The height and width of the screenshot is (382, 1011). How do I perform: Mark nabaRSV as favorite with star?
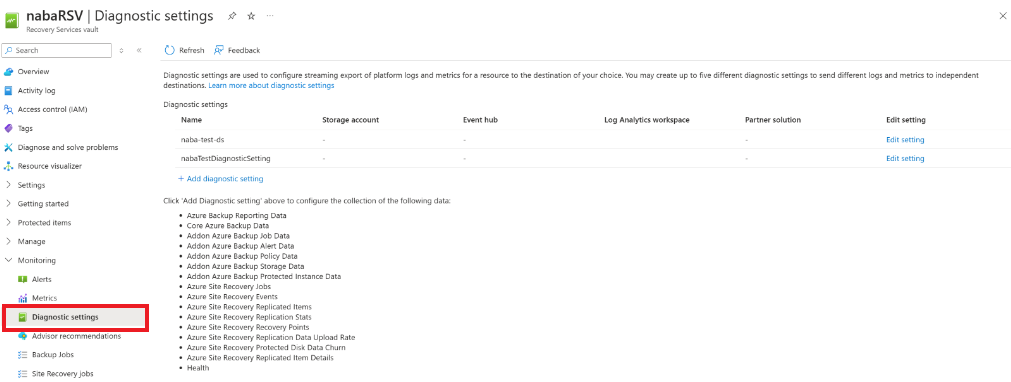click(x=251, y=16)
